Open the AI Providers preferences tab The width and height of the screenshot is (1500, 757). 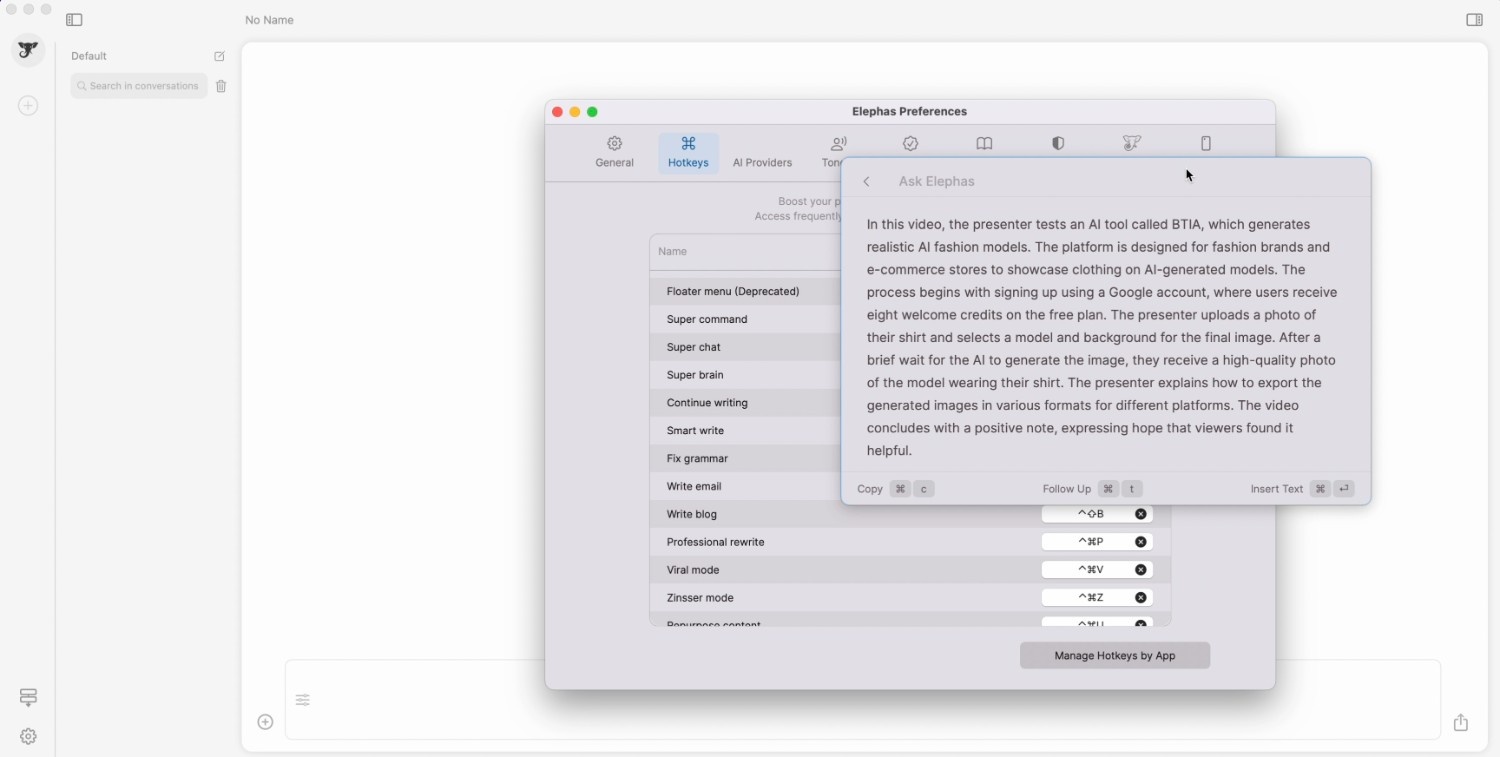coord(762,152)
